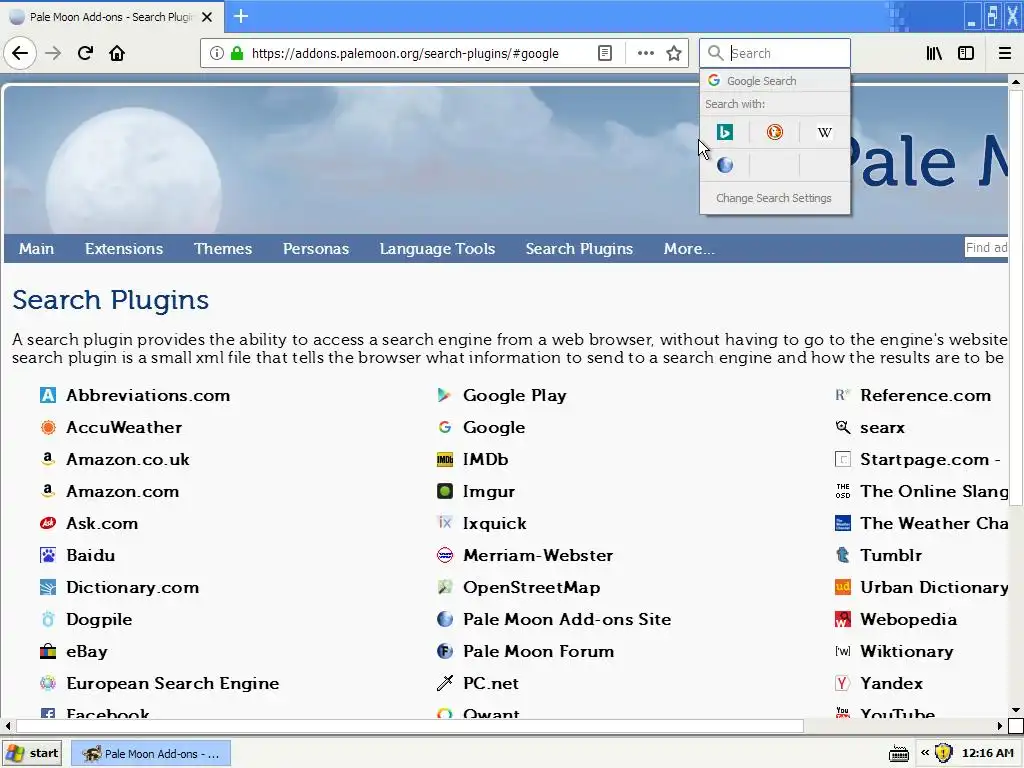Open Change Search Settings

(x=774, y=198)
